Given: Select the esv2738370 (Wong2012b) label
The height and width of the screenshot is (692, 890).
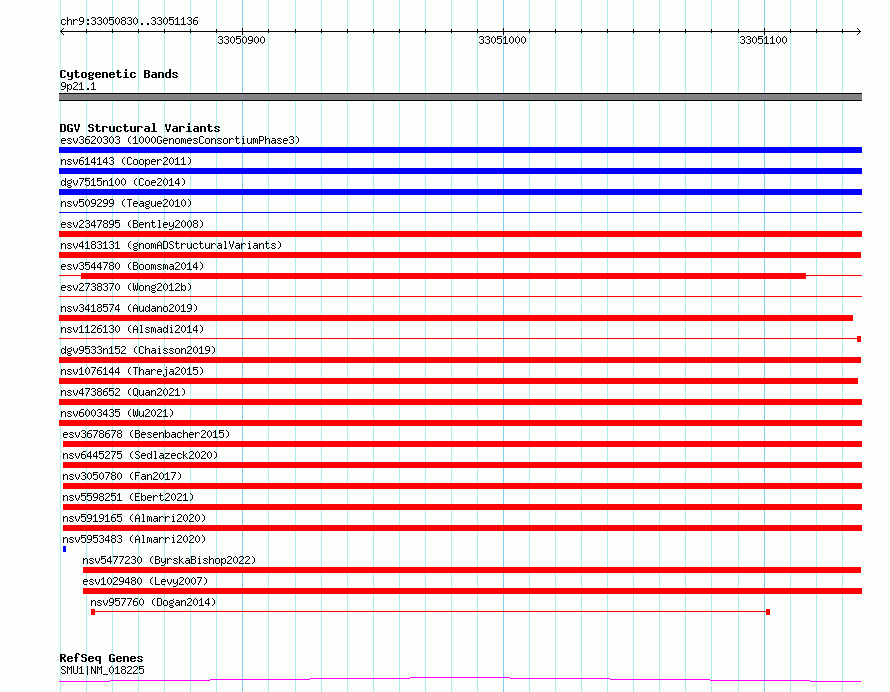Looking at the screenshot, I should (126, 287).
